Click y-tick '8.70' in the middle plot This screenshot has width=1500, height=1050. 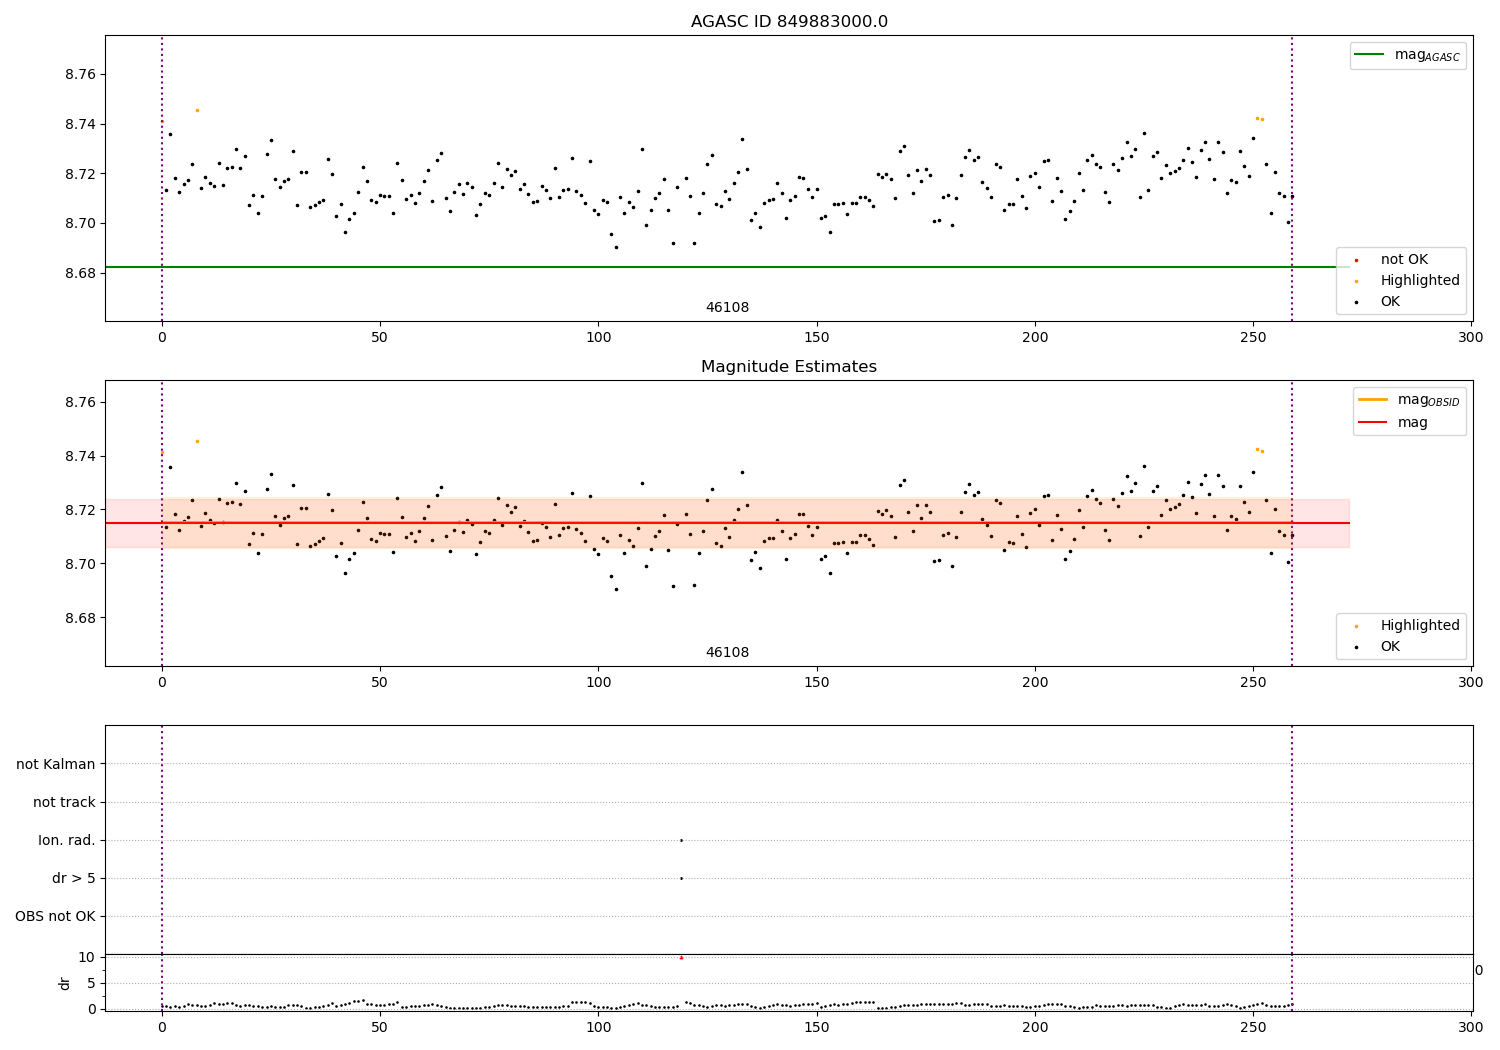click(79, 564)
